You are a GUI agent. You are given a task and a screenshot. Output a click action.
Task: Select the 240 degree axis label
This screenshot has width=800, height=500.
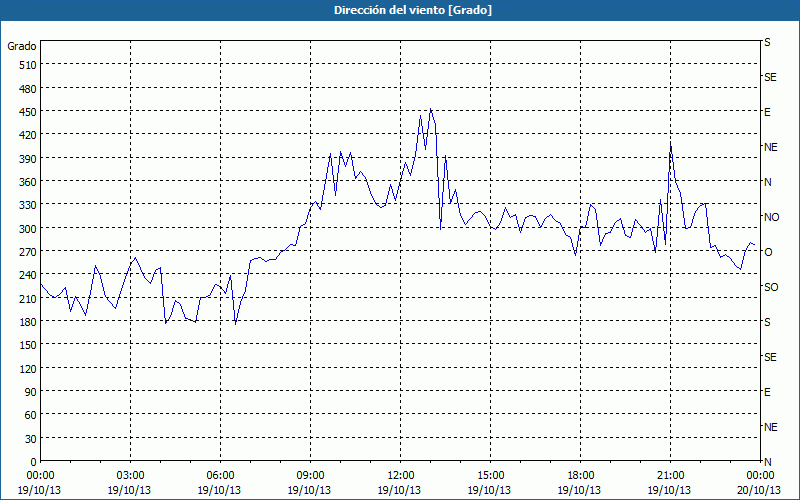tap(29, 276)
